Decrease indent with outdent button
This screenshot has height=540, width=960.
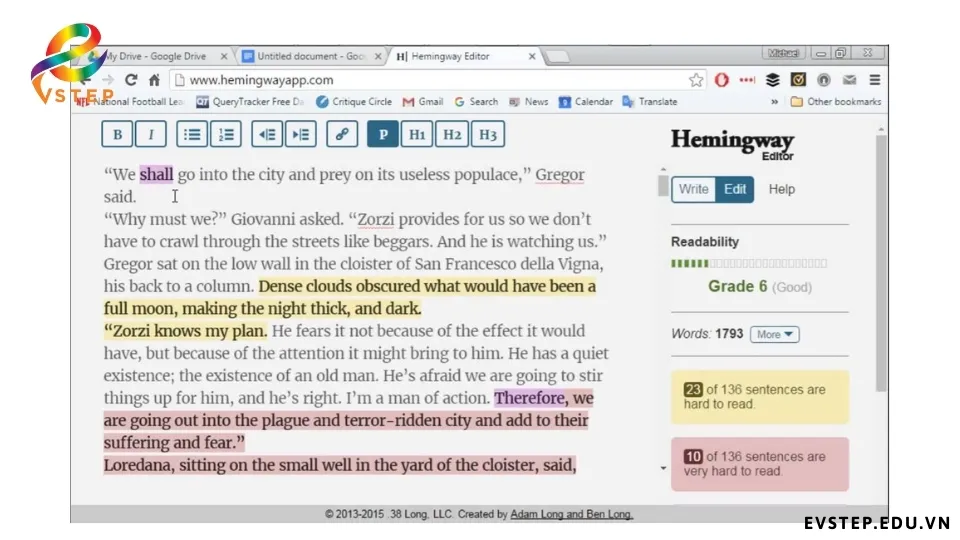pyautogui.click(x=267, y=135)
